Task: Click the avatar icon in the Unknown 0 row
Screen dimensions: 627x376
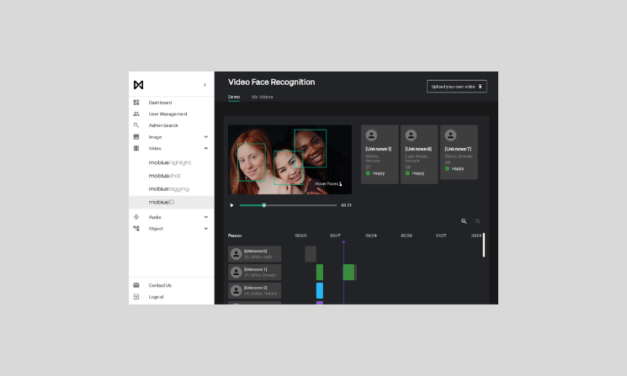Action: tap(236, 254)
